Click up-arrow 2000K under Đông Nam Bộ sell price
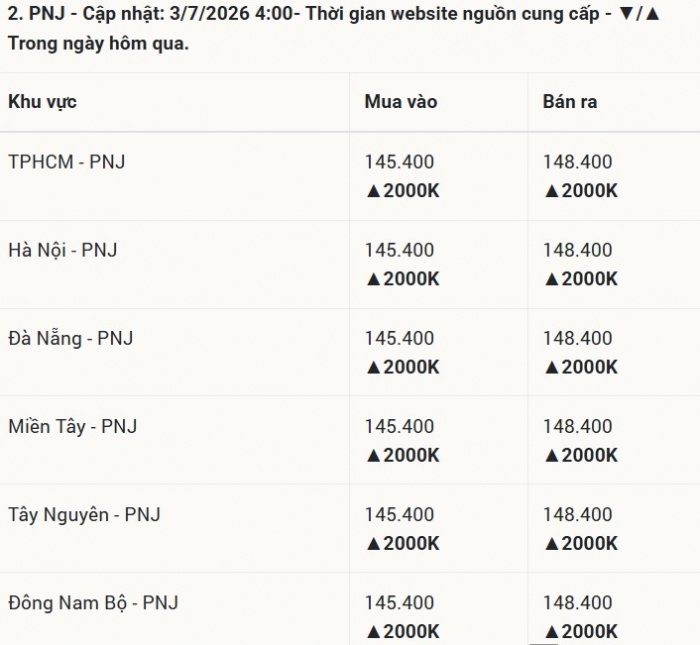 (x=580, y=632)
